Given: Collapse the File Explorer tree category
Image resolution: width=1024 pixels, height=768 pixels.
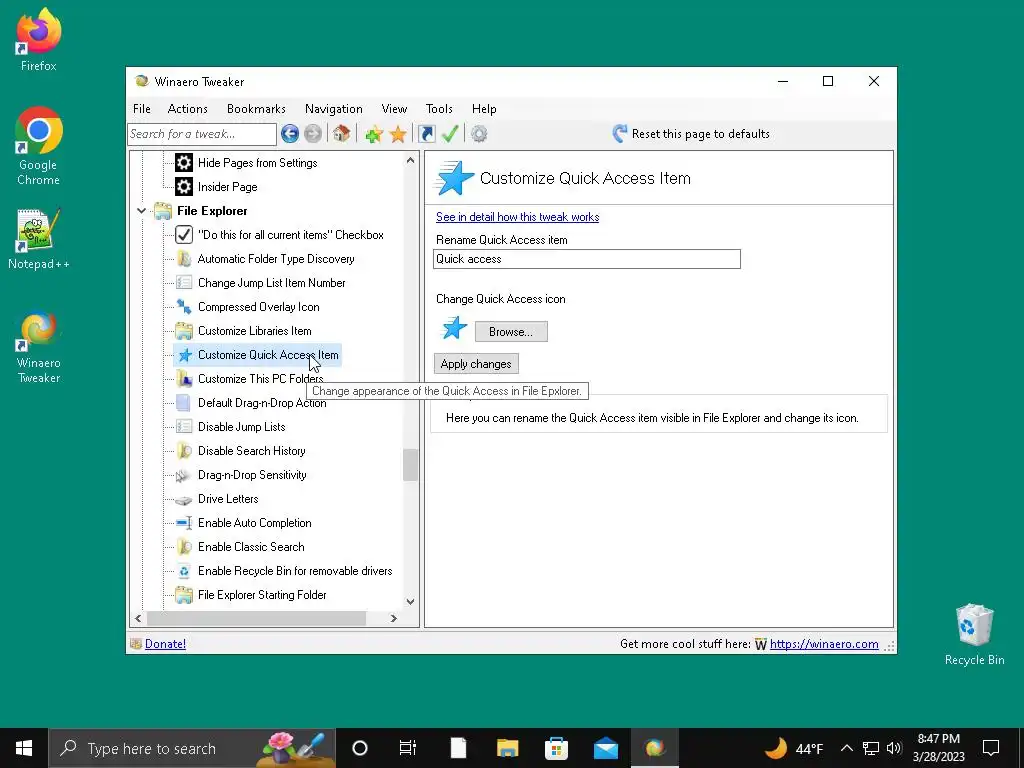Looking at the screenshot, I should (141, 211).
